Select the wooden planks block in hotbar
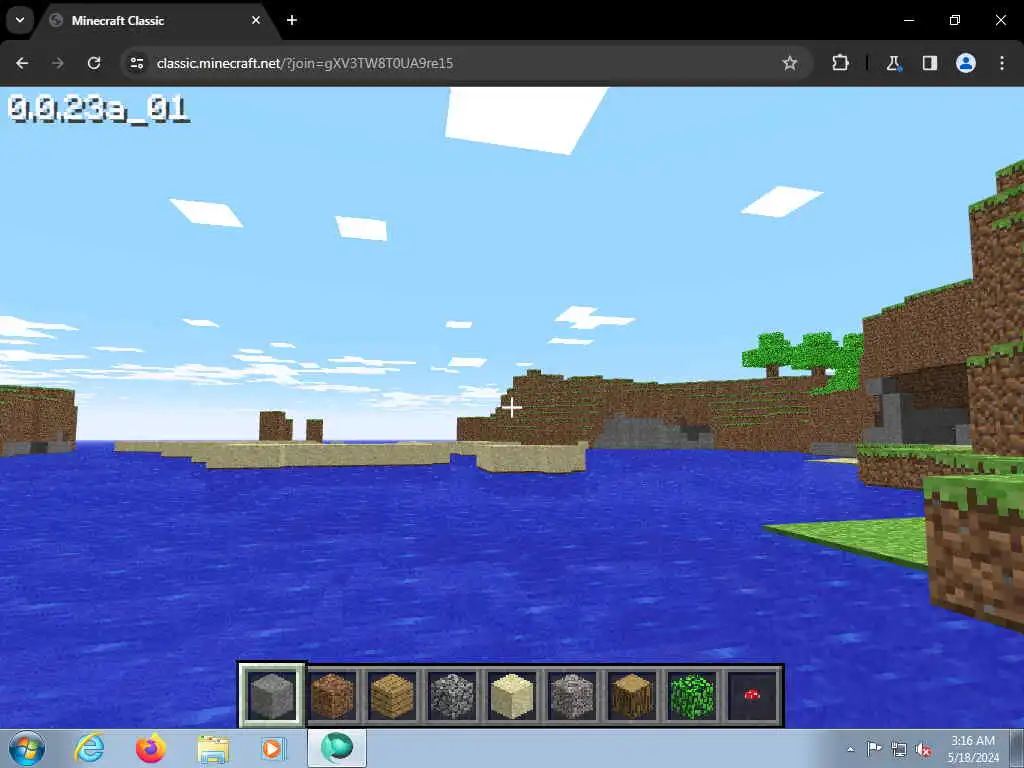The image size is (1024, 768). pos(392,696)
